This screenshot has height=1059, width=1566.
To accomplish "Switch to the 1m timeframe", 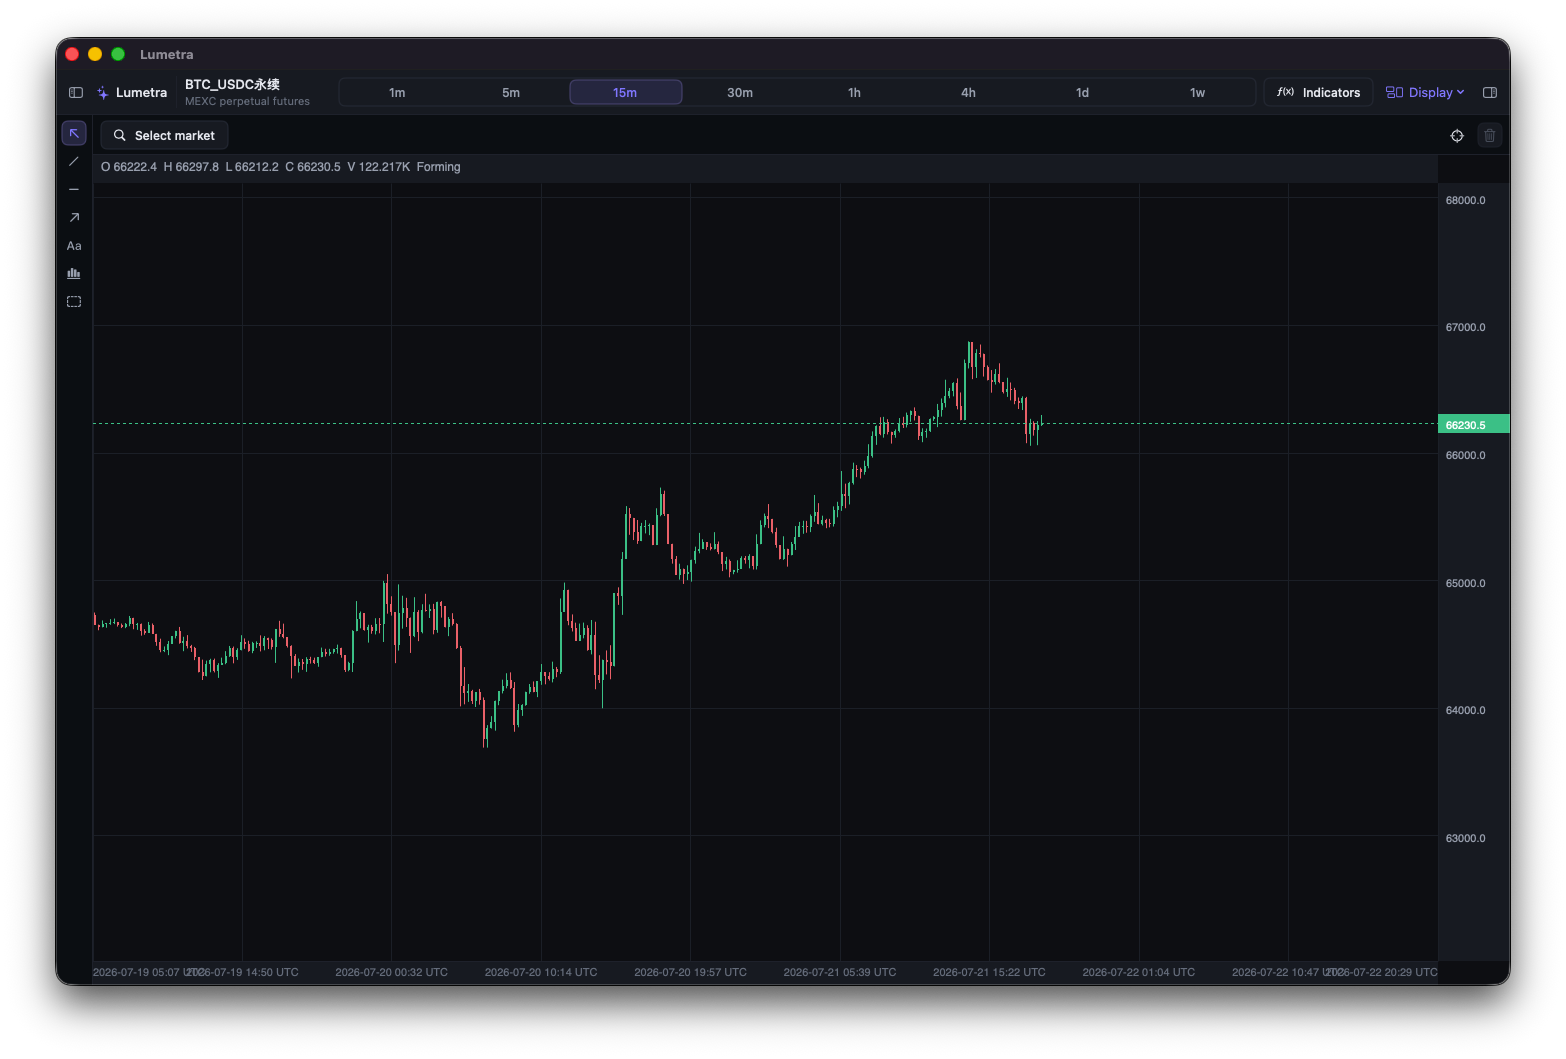I will point(397,93).
